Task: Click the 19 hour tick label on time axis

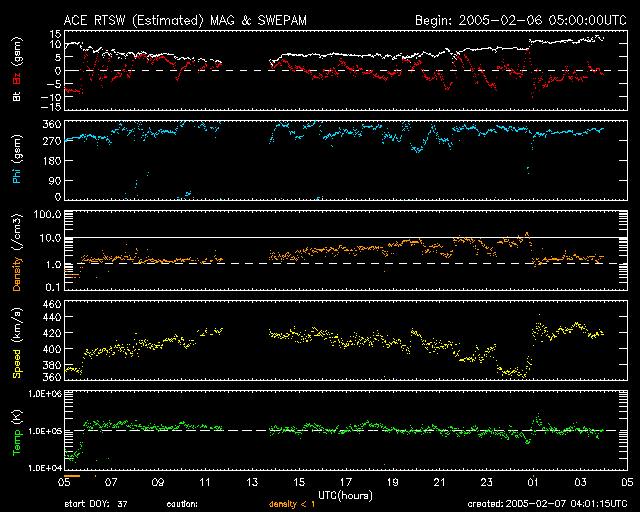Action: [x=394, y=482]
